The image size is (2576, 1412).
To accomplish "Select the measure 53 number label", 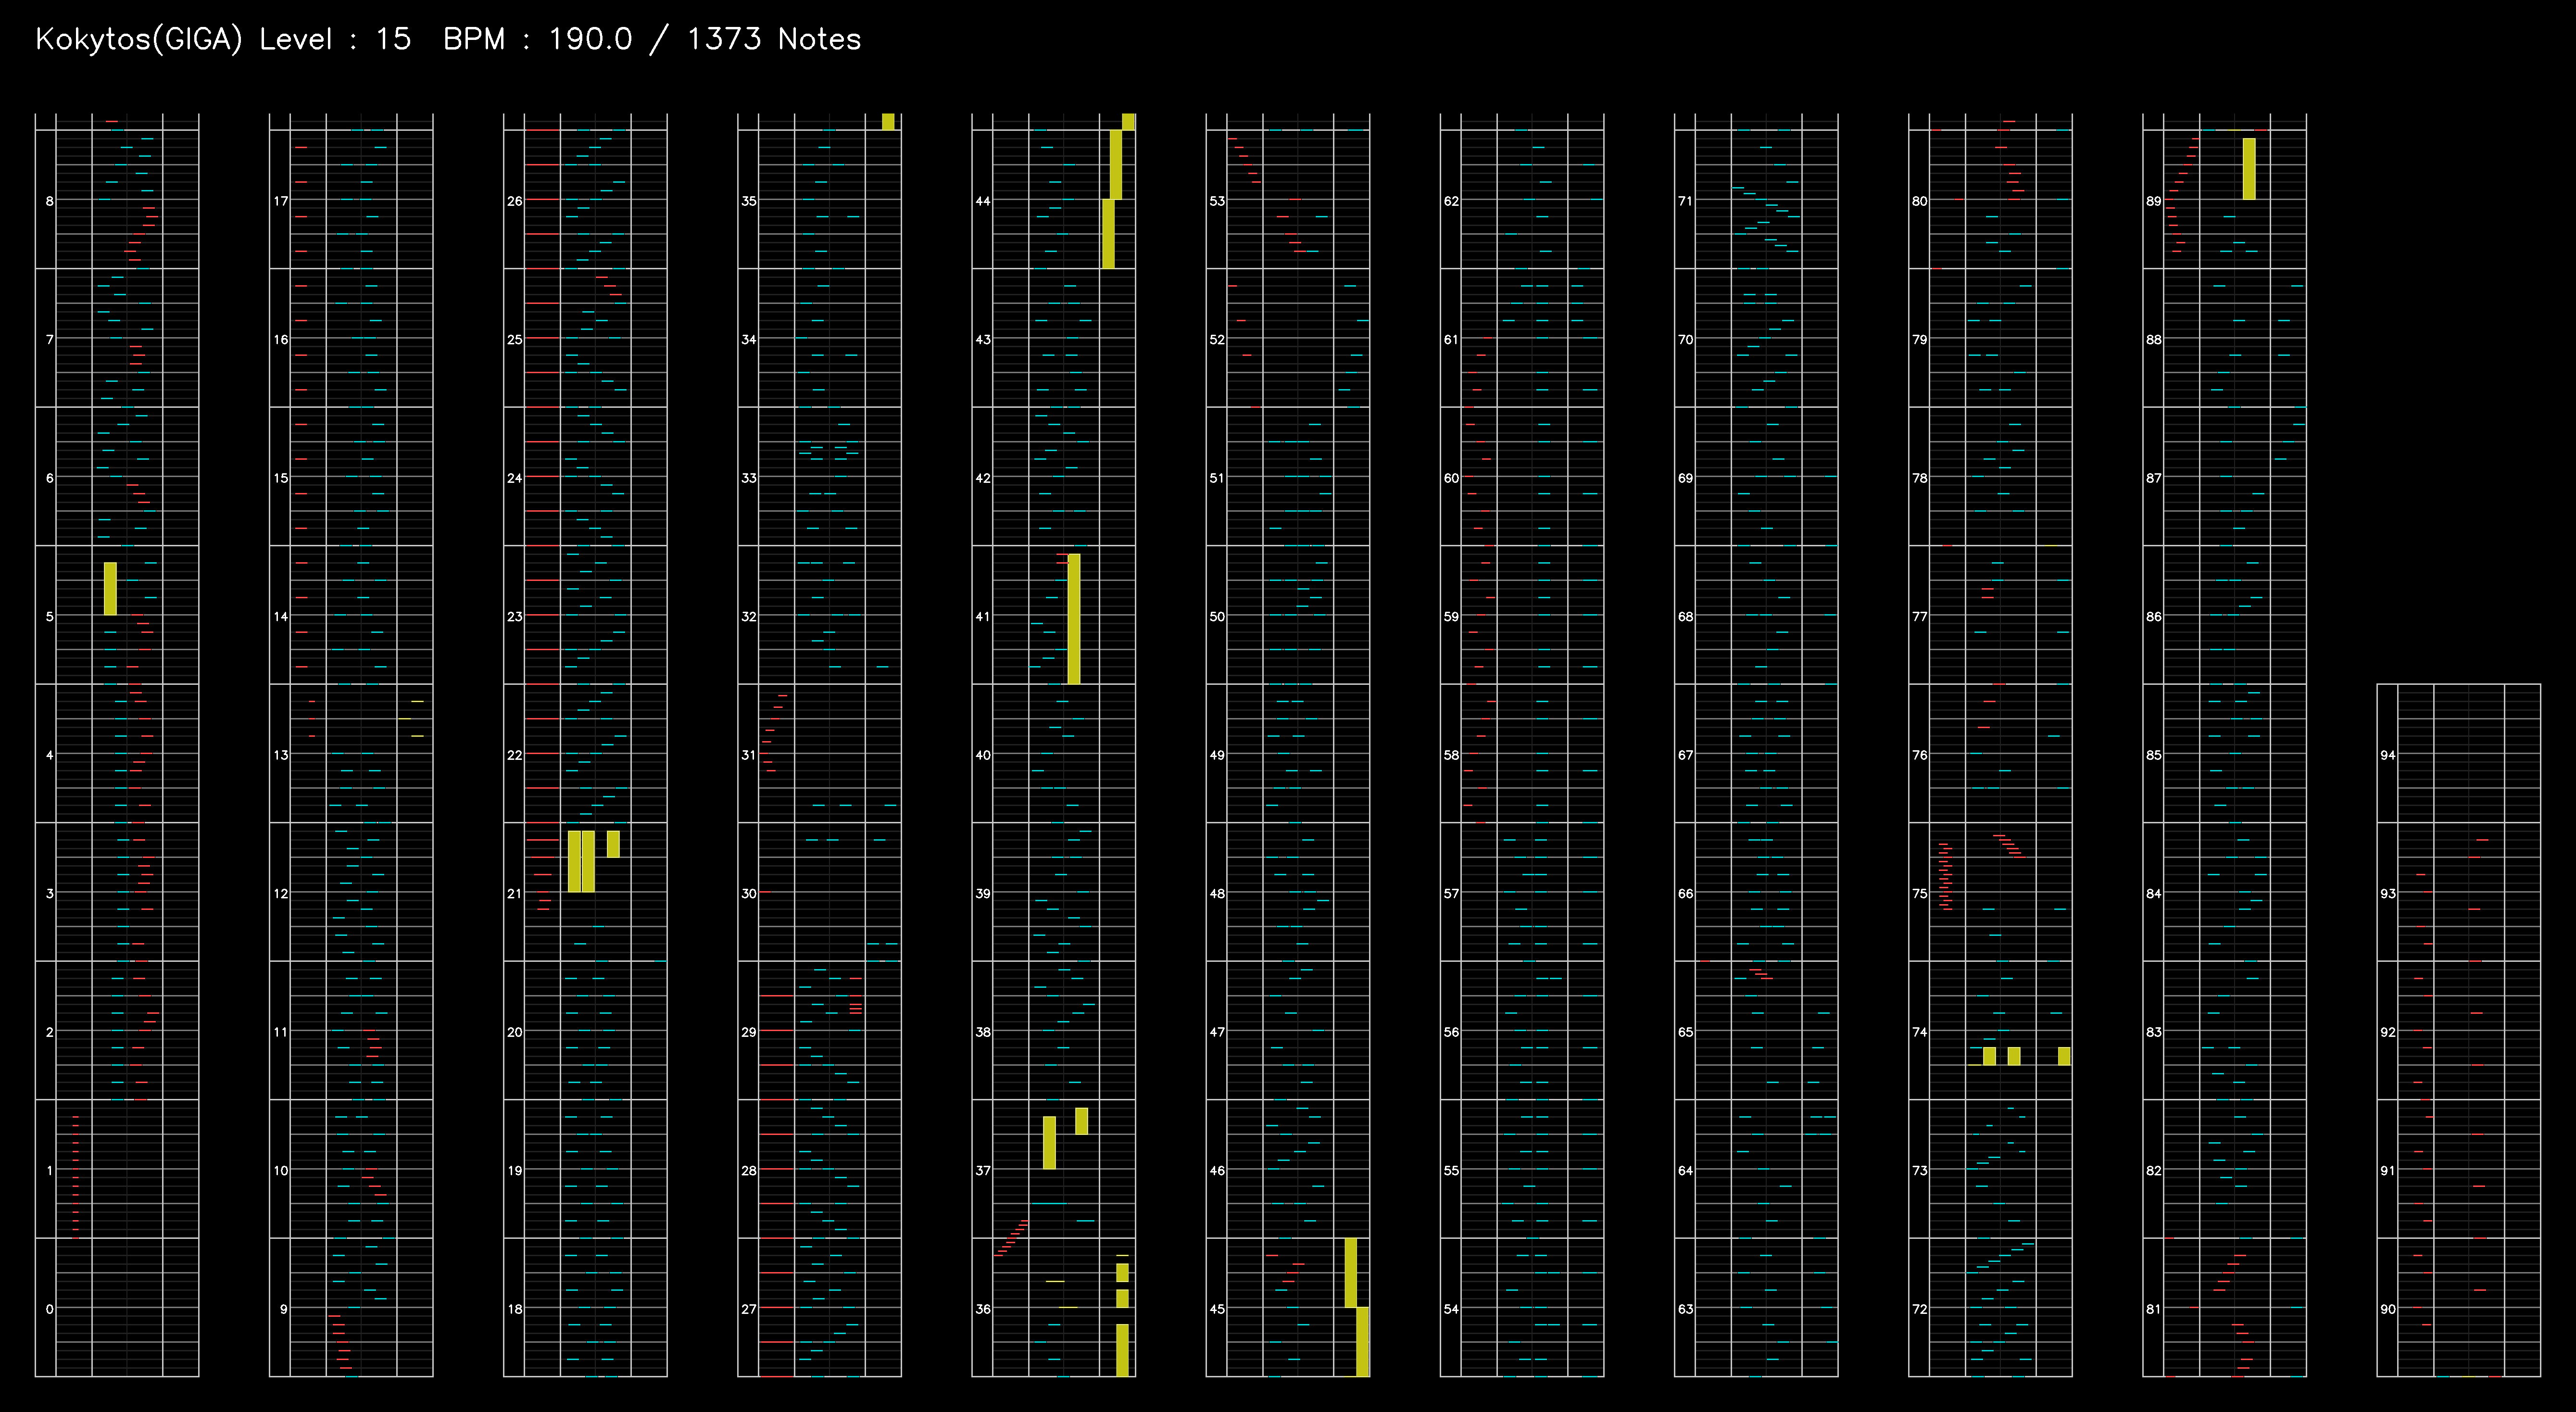I will click(1217, 201).
